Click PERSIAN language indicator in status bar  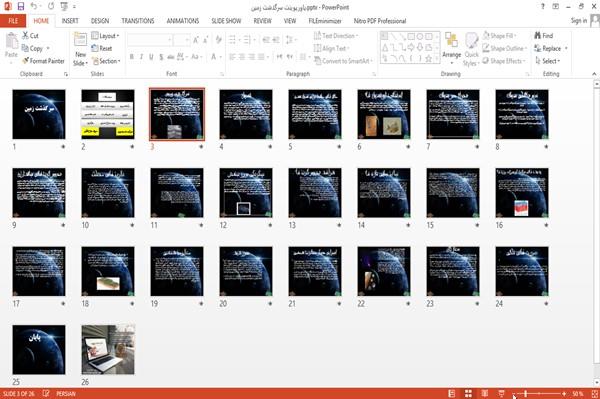(66, 394)
